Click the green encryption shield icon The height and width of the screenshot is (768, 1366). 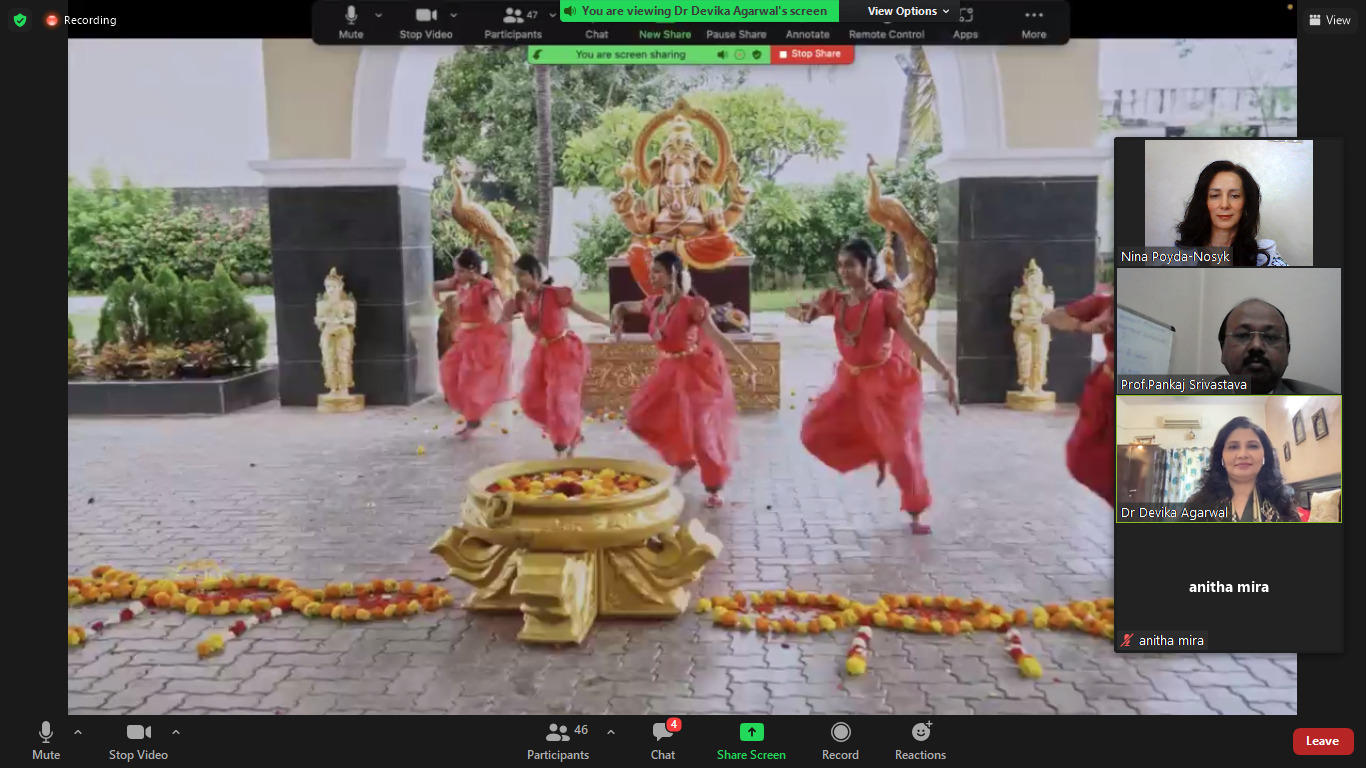[x=20, y=20]
